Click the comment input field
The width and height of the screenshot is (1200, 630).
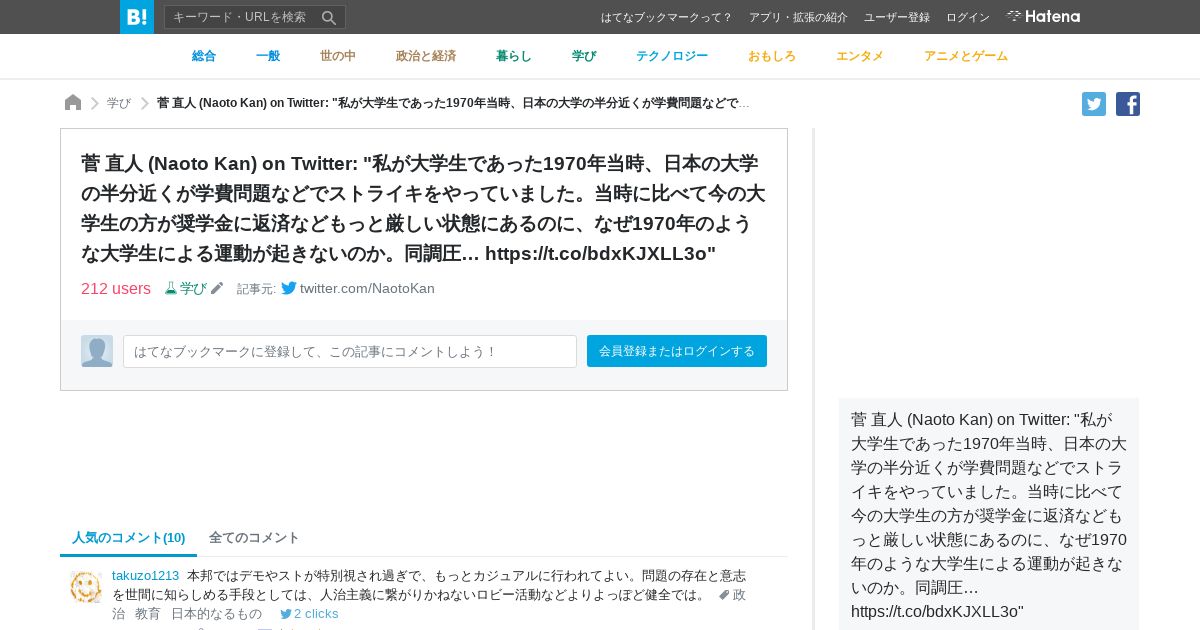(x=350, y=351)
